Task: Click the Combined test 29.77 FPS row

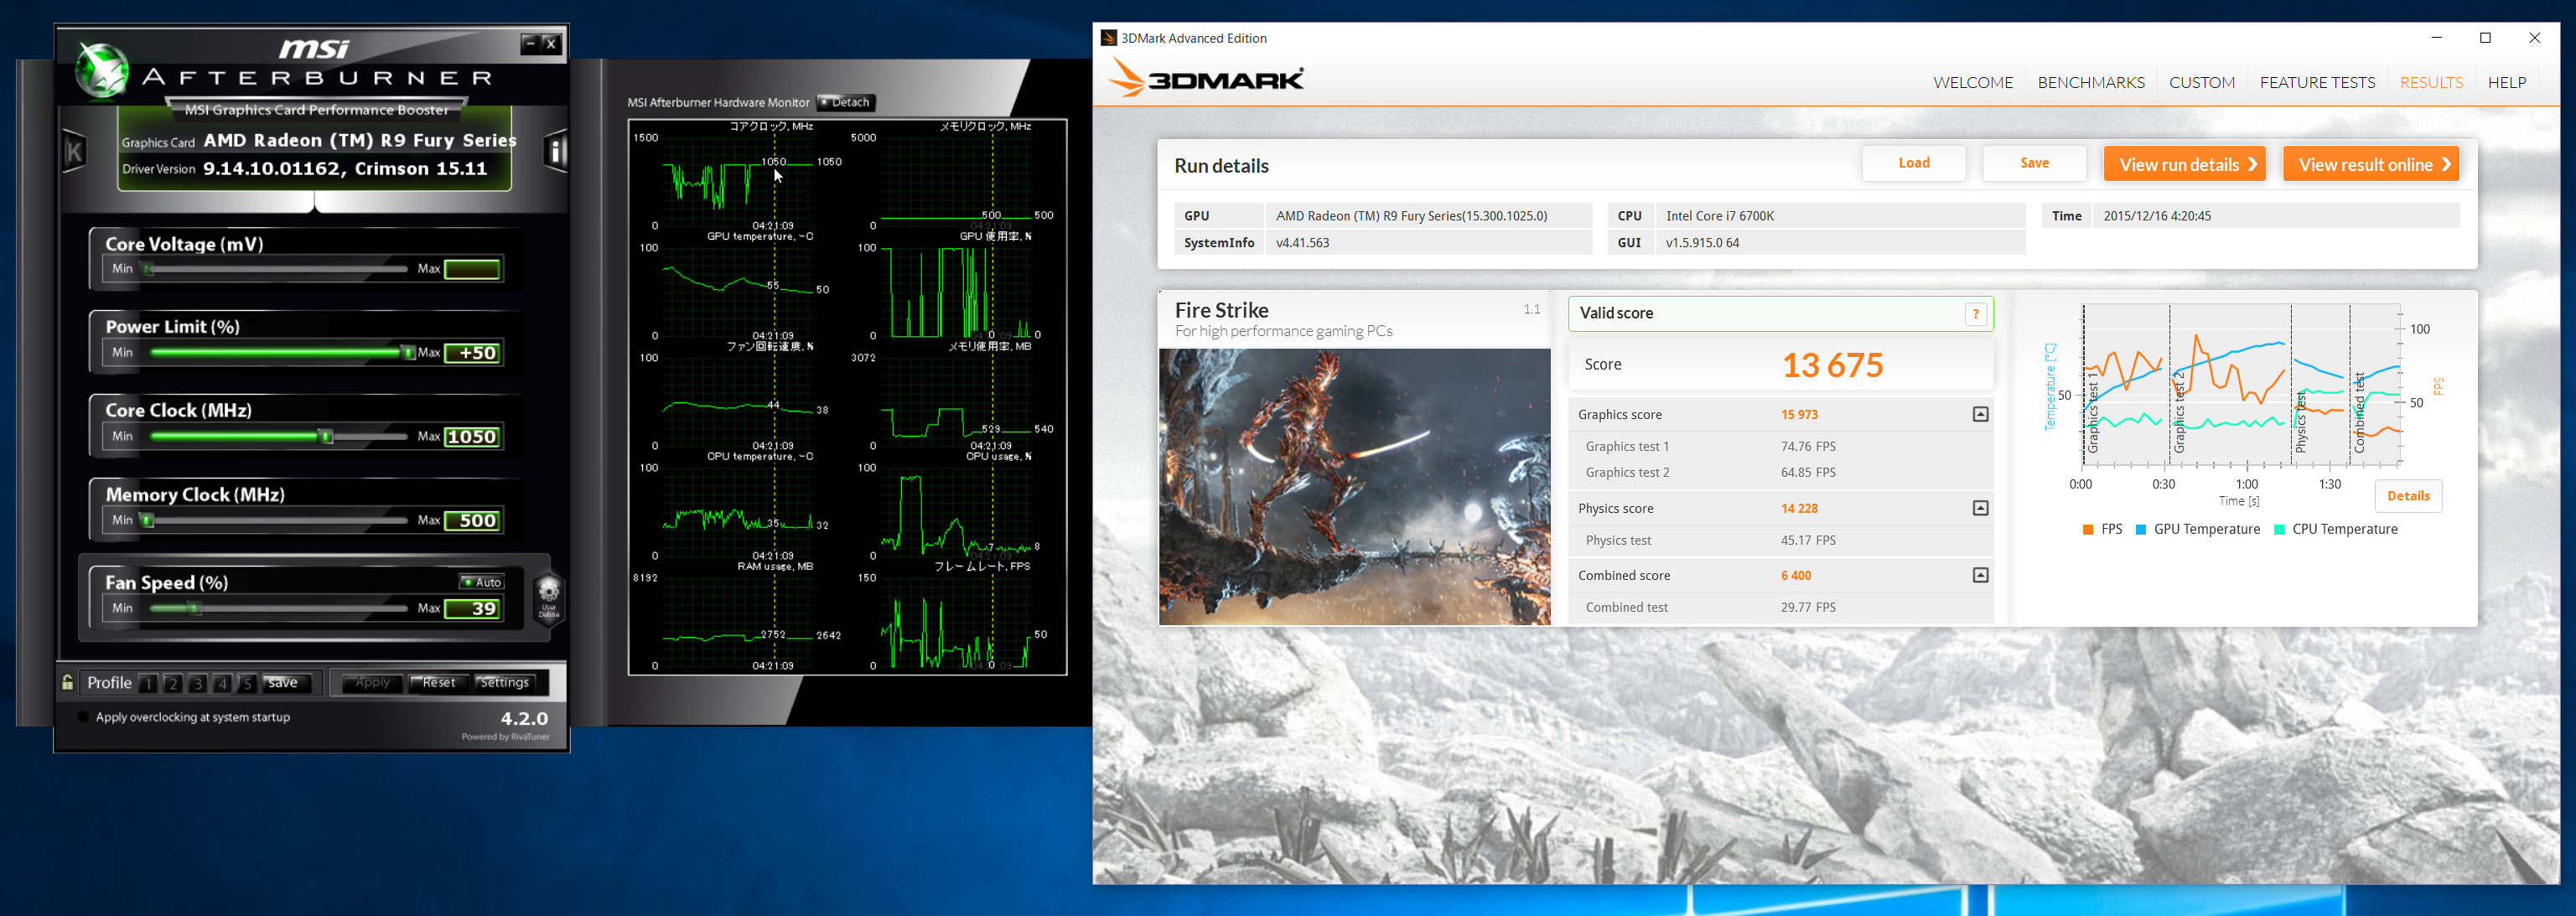Action: (1780, 607)
